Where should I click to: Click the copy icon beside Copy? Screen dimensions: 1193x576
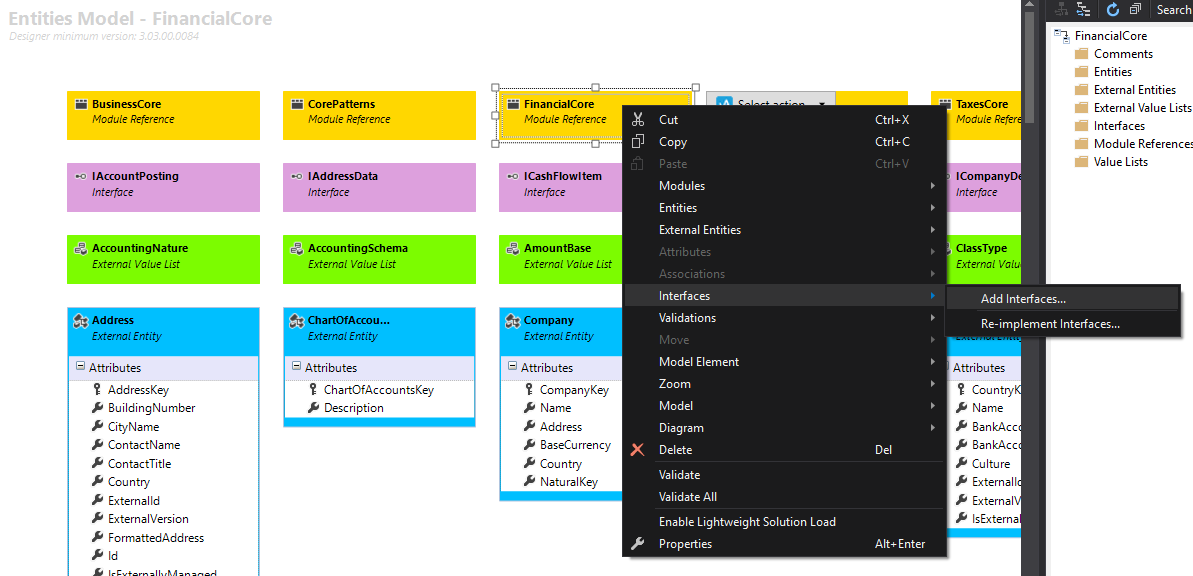pos(638,142)
